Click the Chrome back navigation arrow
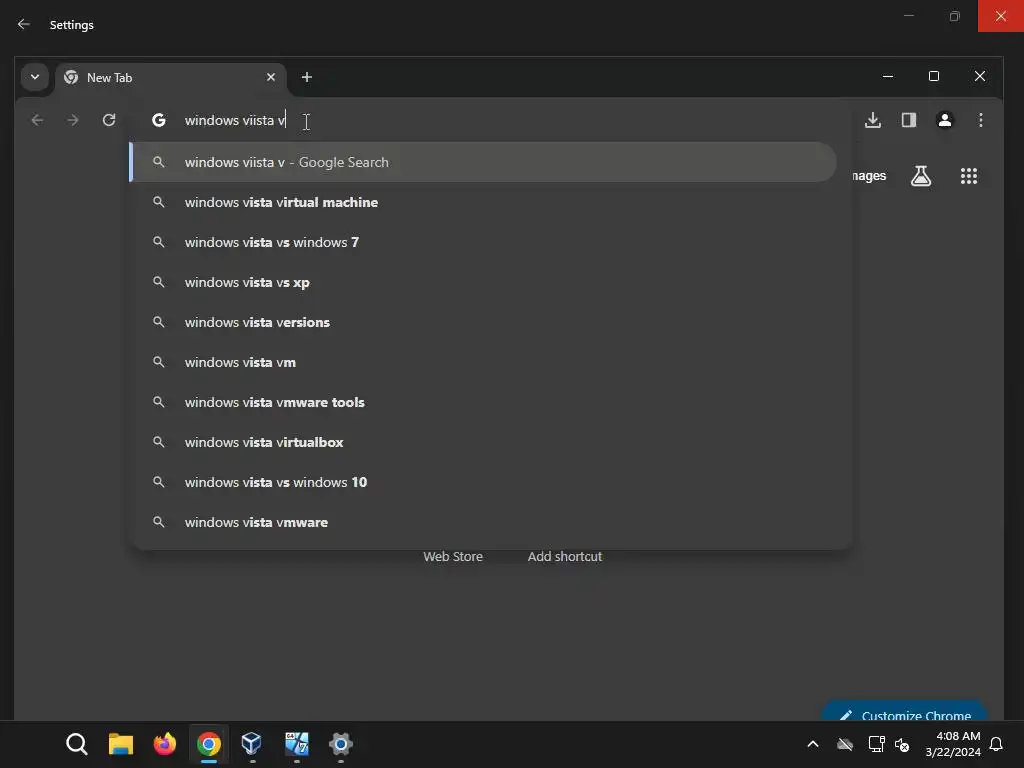 coord(37,120)
